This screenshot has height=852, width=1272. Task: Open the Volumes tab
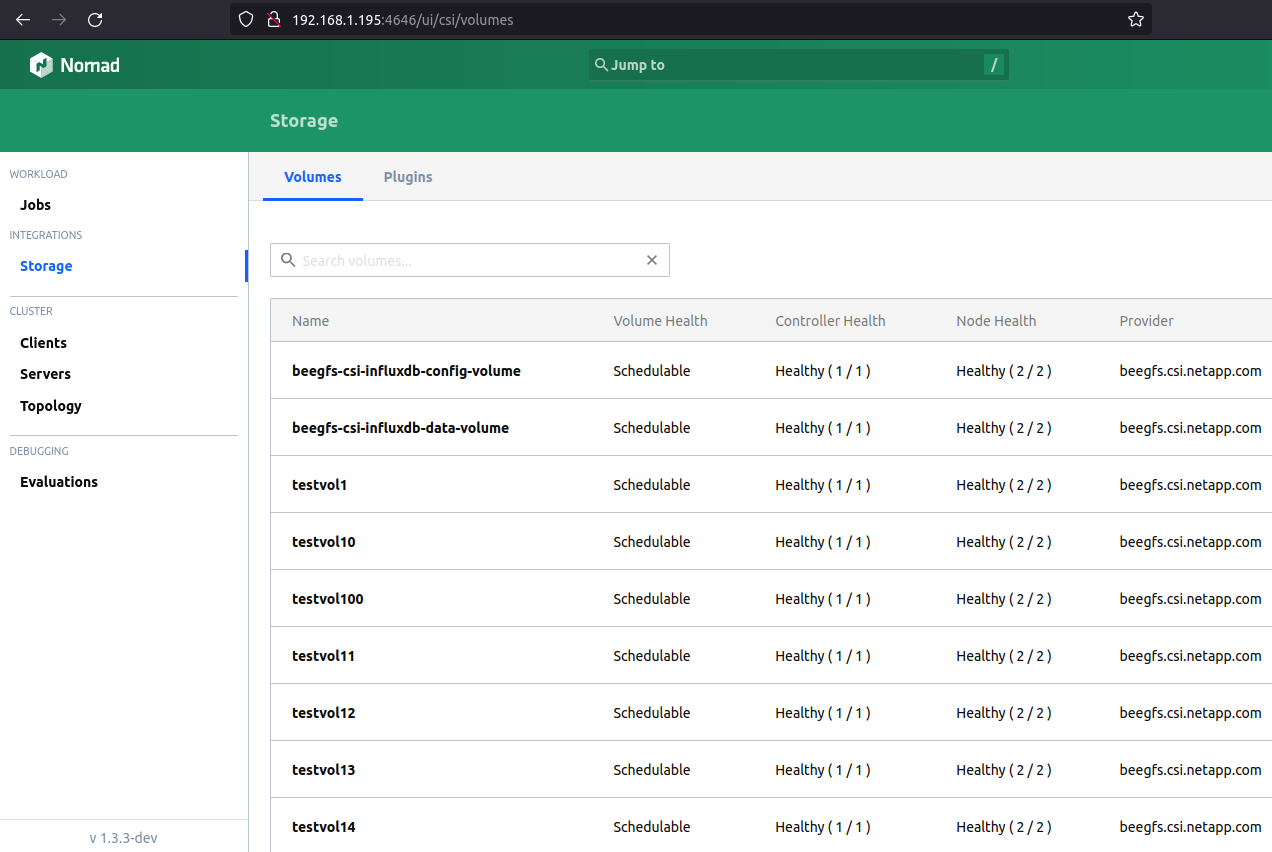[313, 177]
